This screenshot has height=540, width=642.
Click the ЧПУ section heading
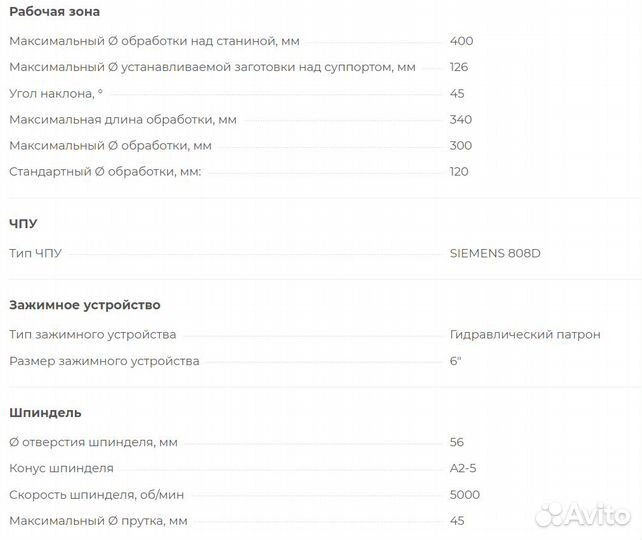tap(23, 223)
